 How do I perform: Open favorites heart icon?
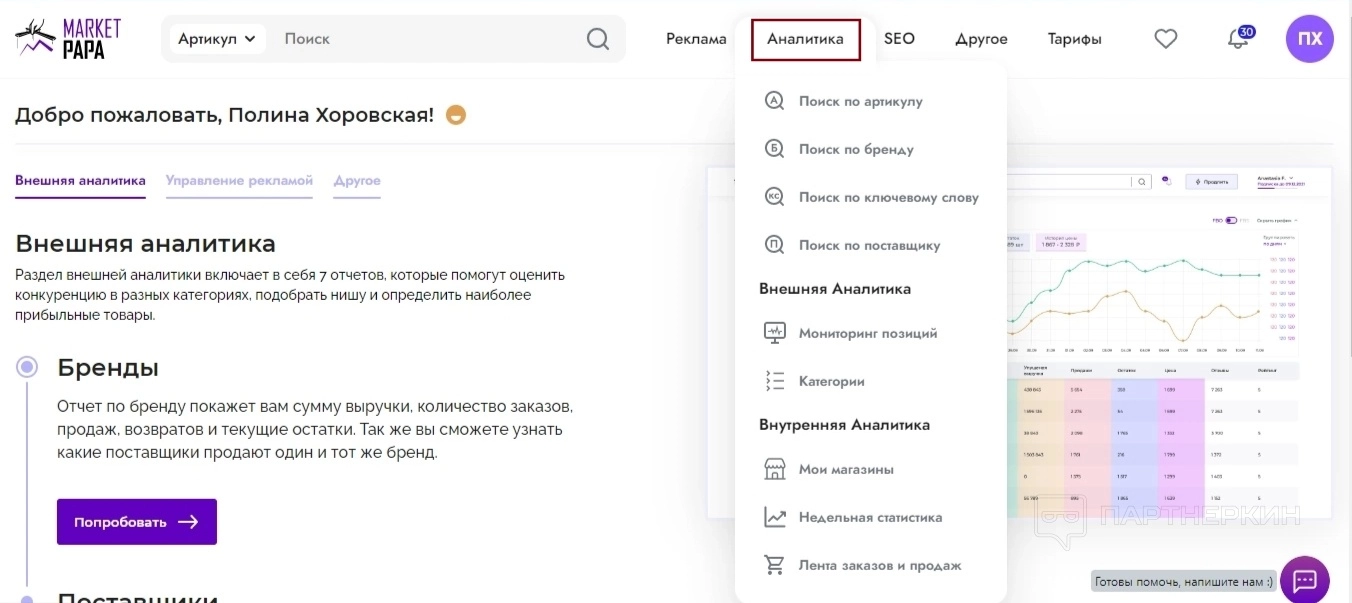[x=1165, y=39]
